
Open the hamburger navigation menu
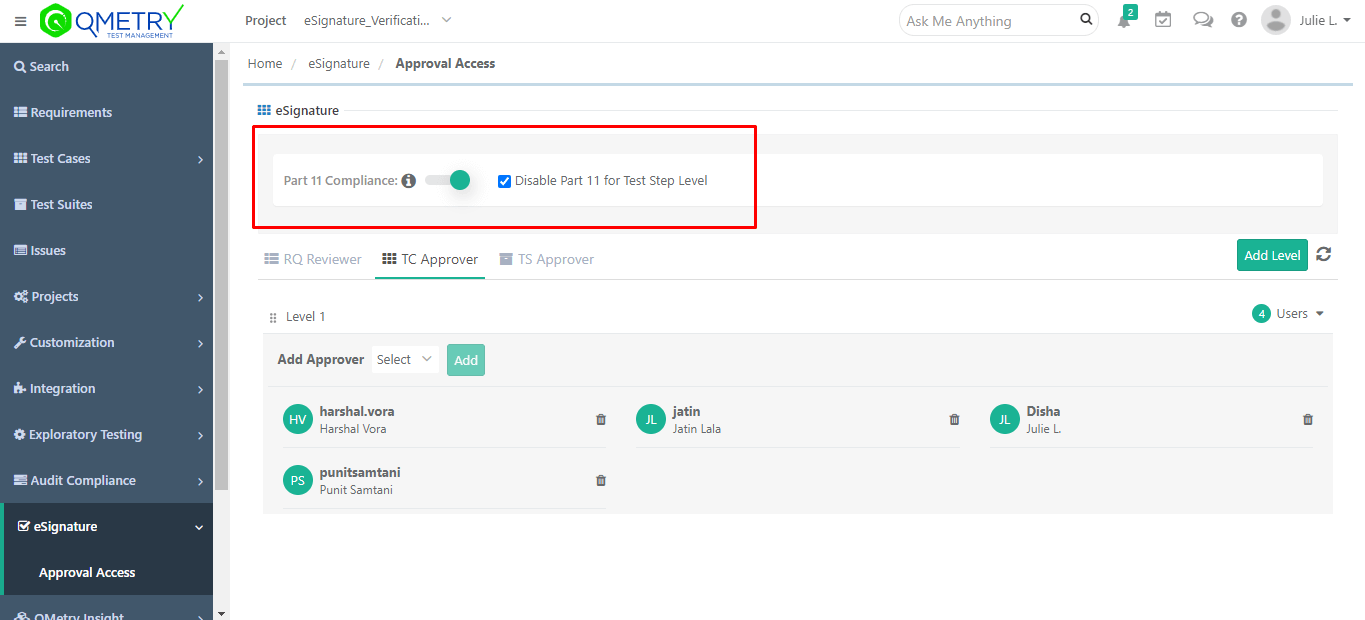coord(20,21)
